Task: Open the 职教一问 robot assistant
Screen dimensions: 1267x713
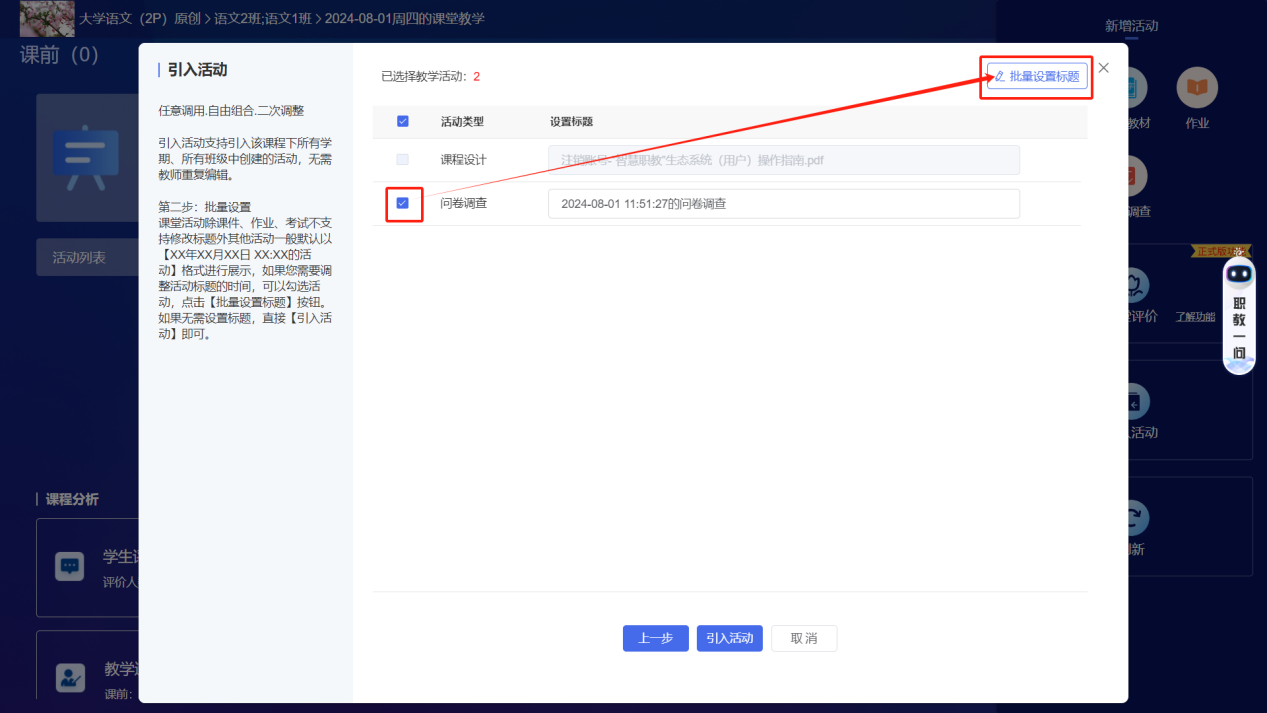Action: [x=1239, y=316]
